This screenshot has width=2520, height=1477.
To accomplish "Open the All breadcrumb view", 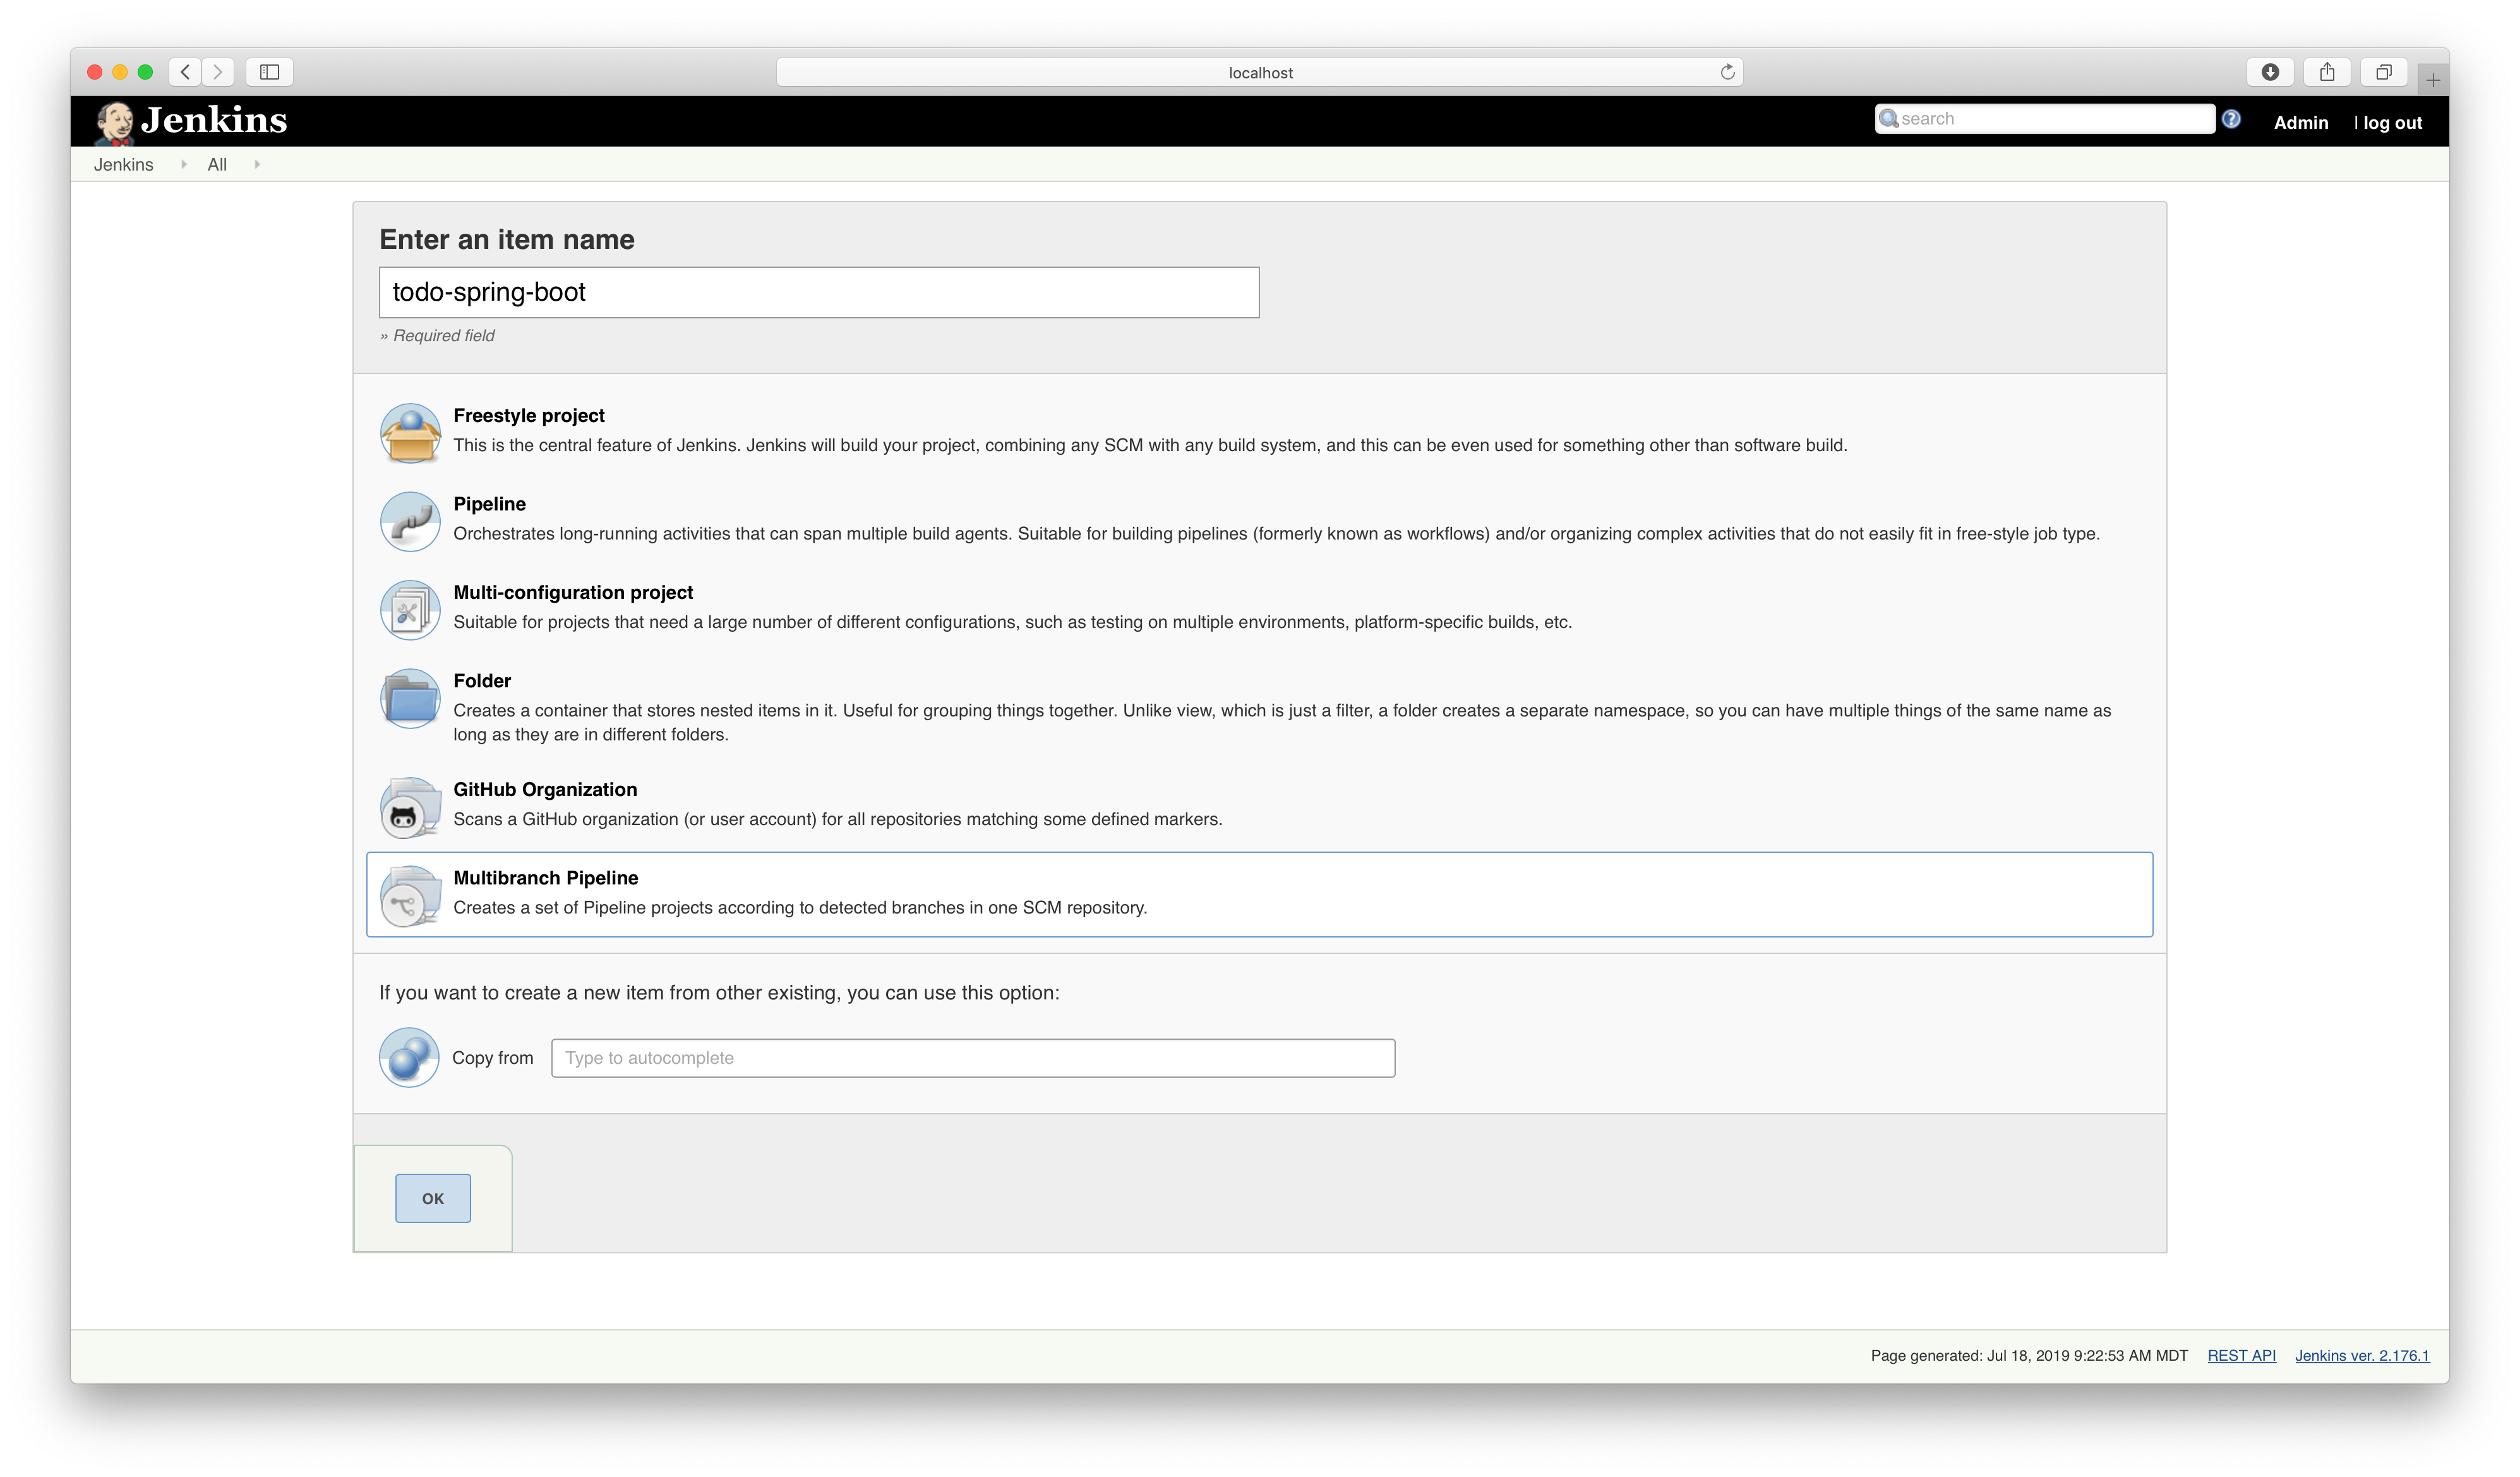I will tap(217, 165).
